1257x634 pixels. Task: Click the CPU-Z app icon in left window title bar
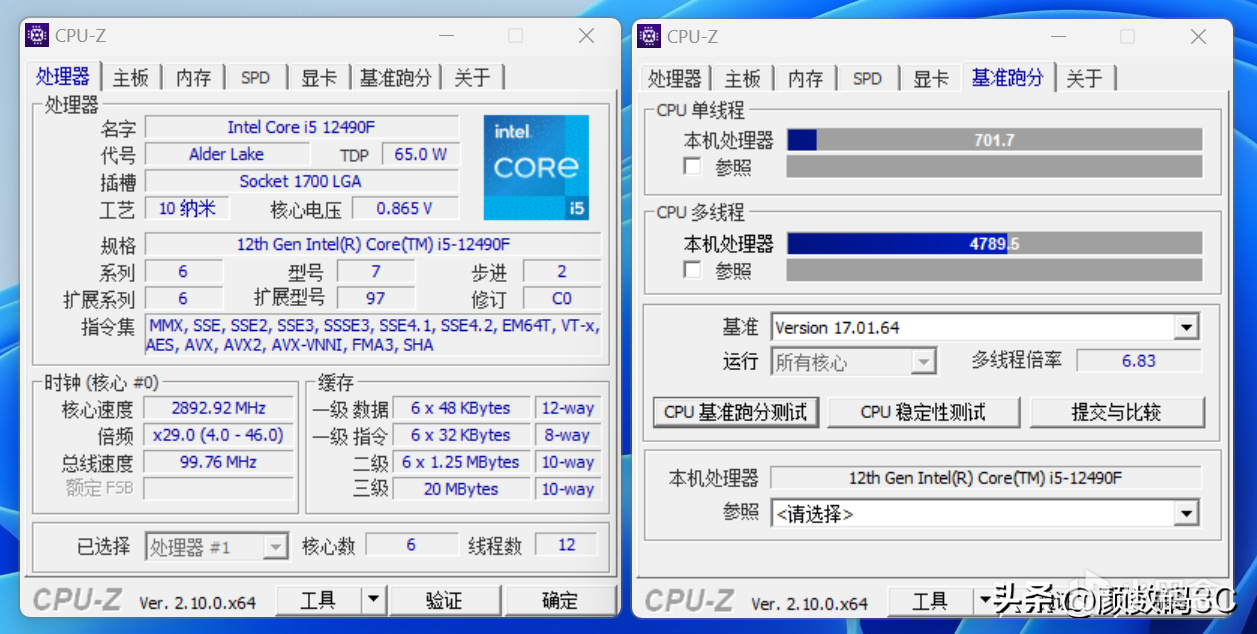point(37,36)
